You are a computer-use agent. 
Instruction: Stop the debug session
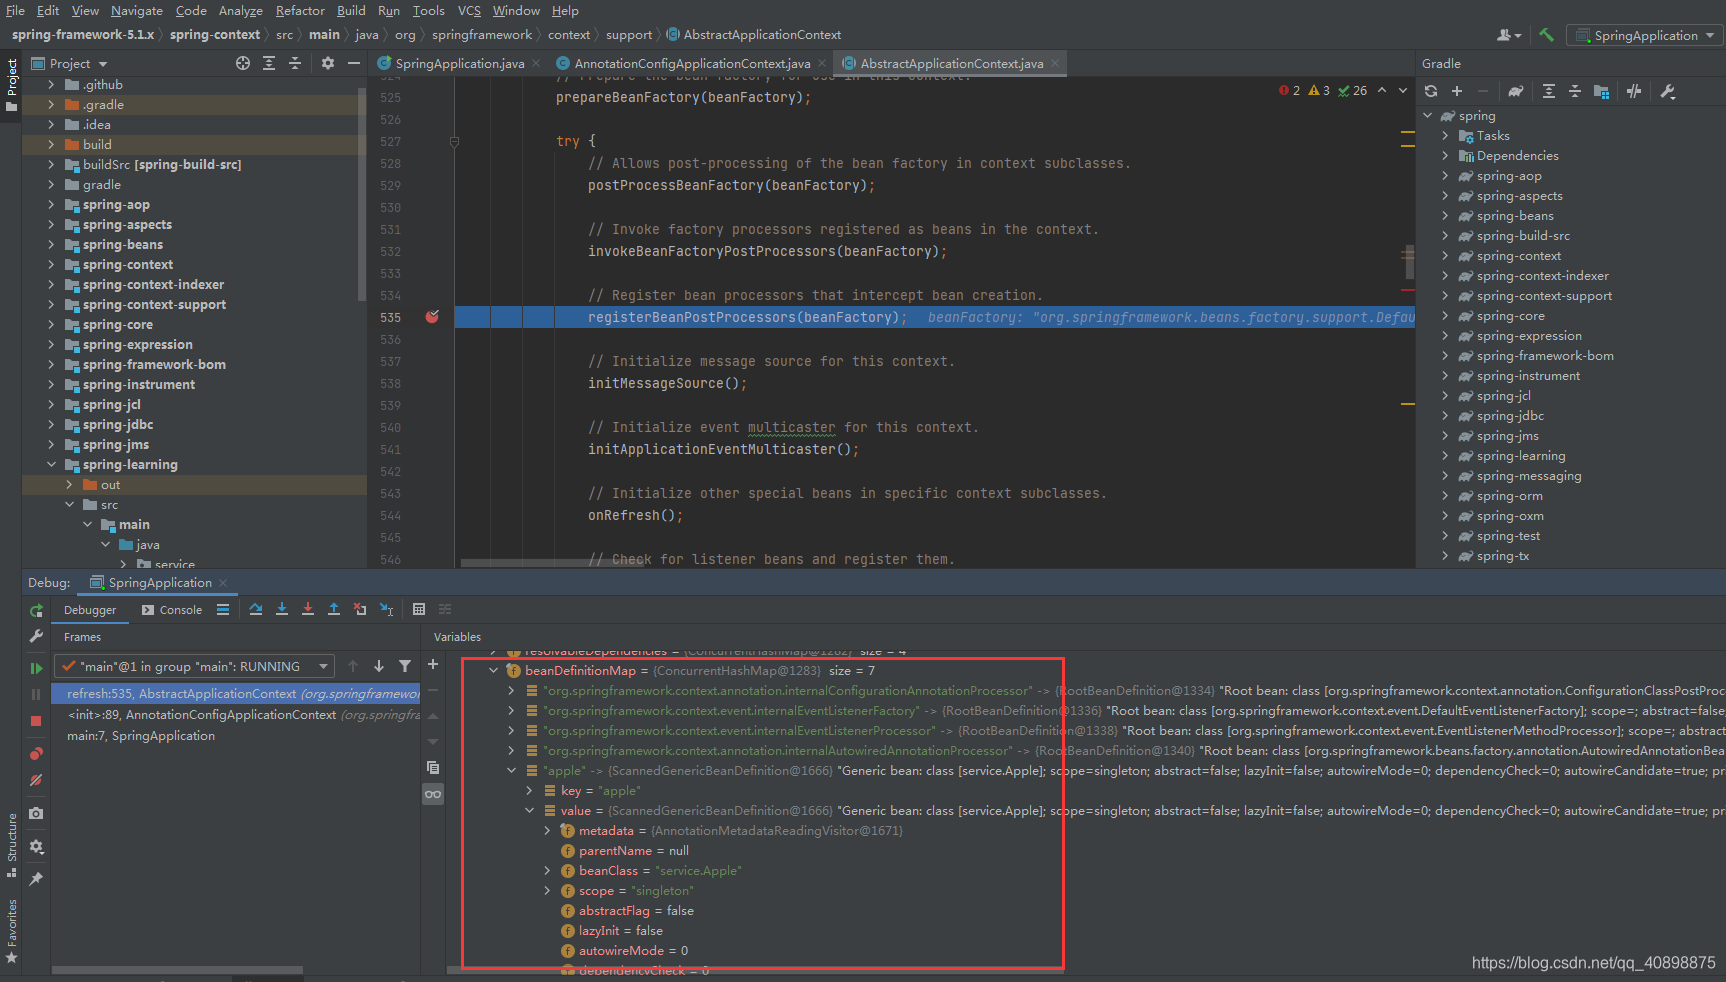click(36, 720)
